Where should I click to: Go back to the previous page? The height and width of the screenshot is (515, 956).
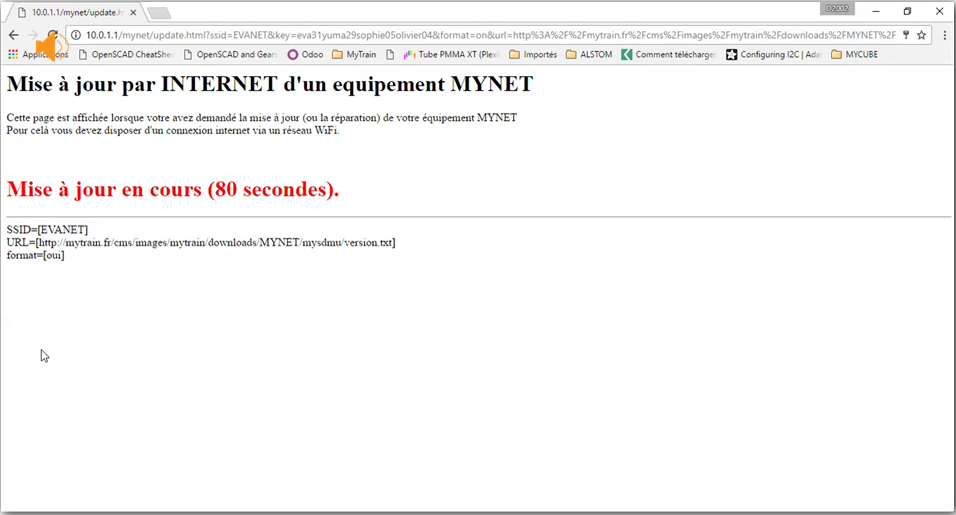coord(13,35)
